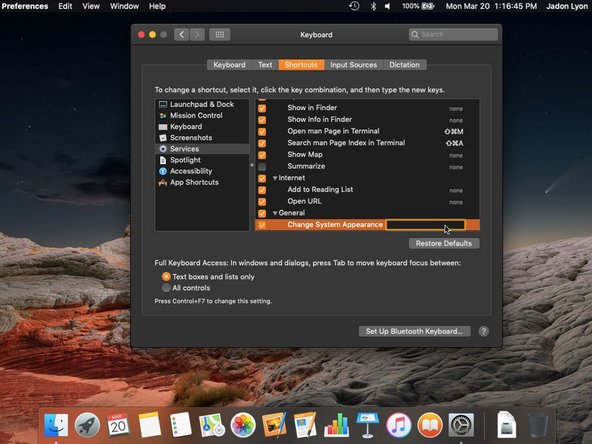Uncheck Show Info in Finder service

(262, 120)
